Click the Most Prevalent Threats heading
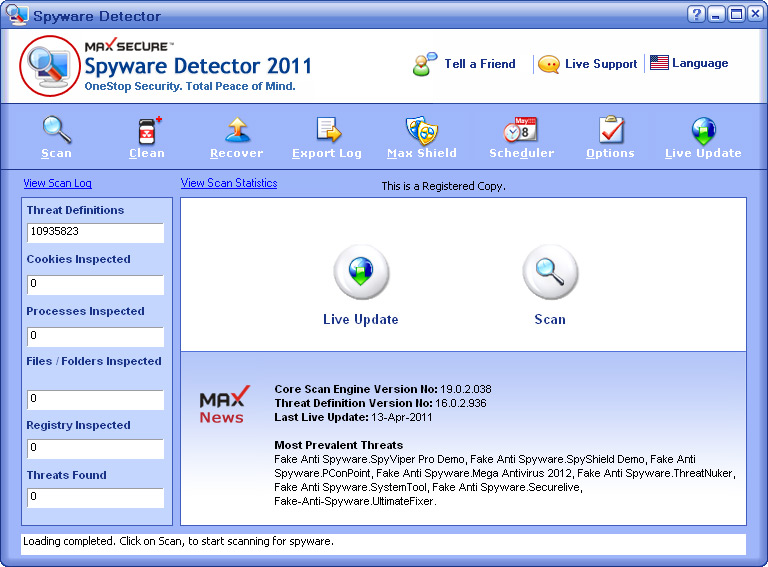This screenshot has height=567, width=768. tap(338, 445)
